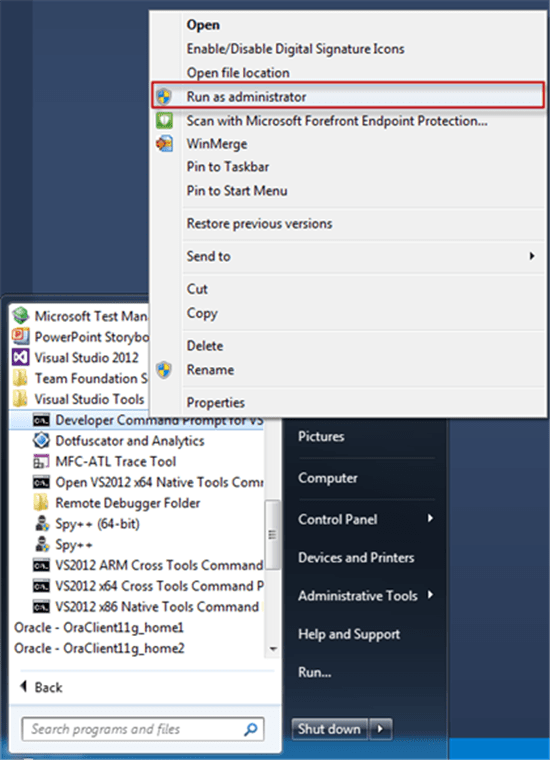The width and height of the screenshot is (550, 760).
Task: Click the VS2012 x86 Native Tools console icon
Action: tap(41, 607)
